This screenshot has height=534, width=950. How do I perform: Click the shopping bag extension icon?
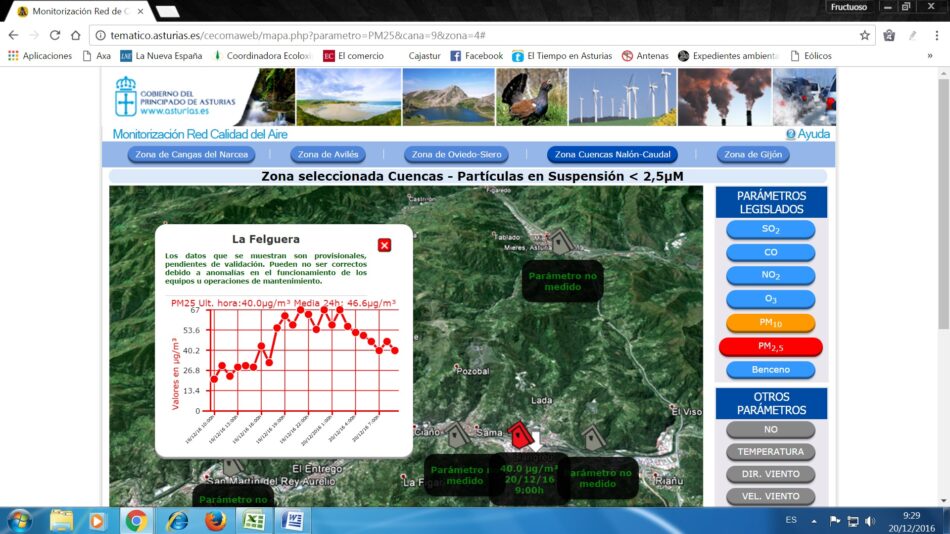889,35
